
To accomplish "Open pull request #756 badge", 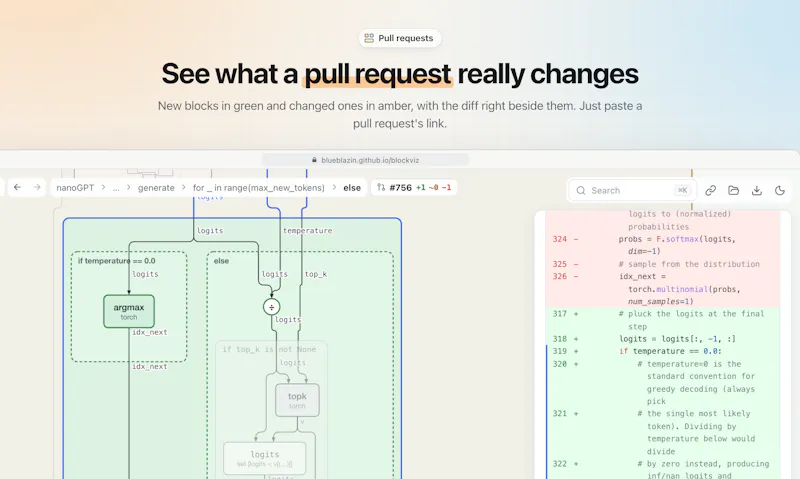I will click(x=414, y=188).
